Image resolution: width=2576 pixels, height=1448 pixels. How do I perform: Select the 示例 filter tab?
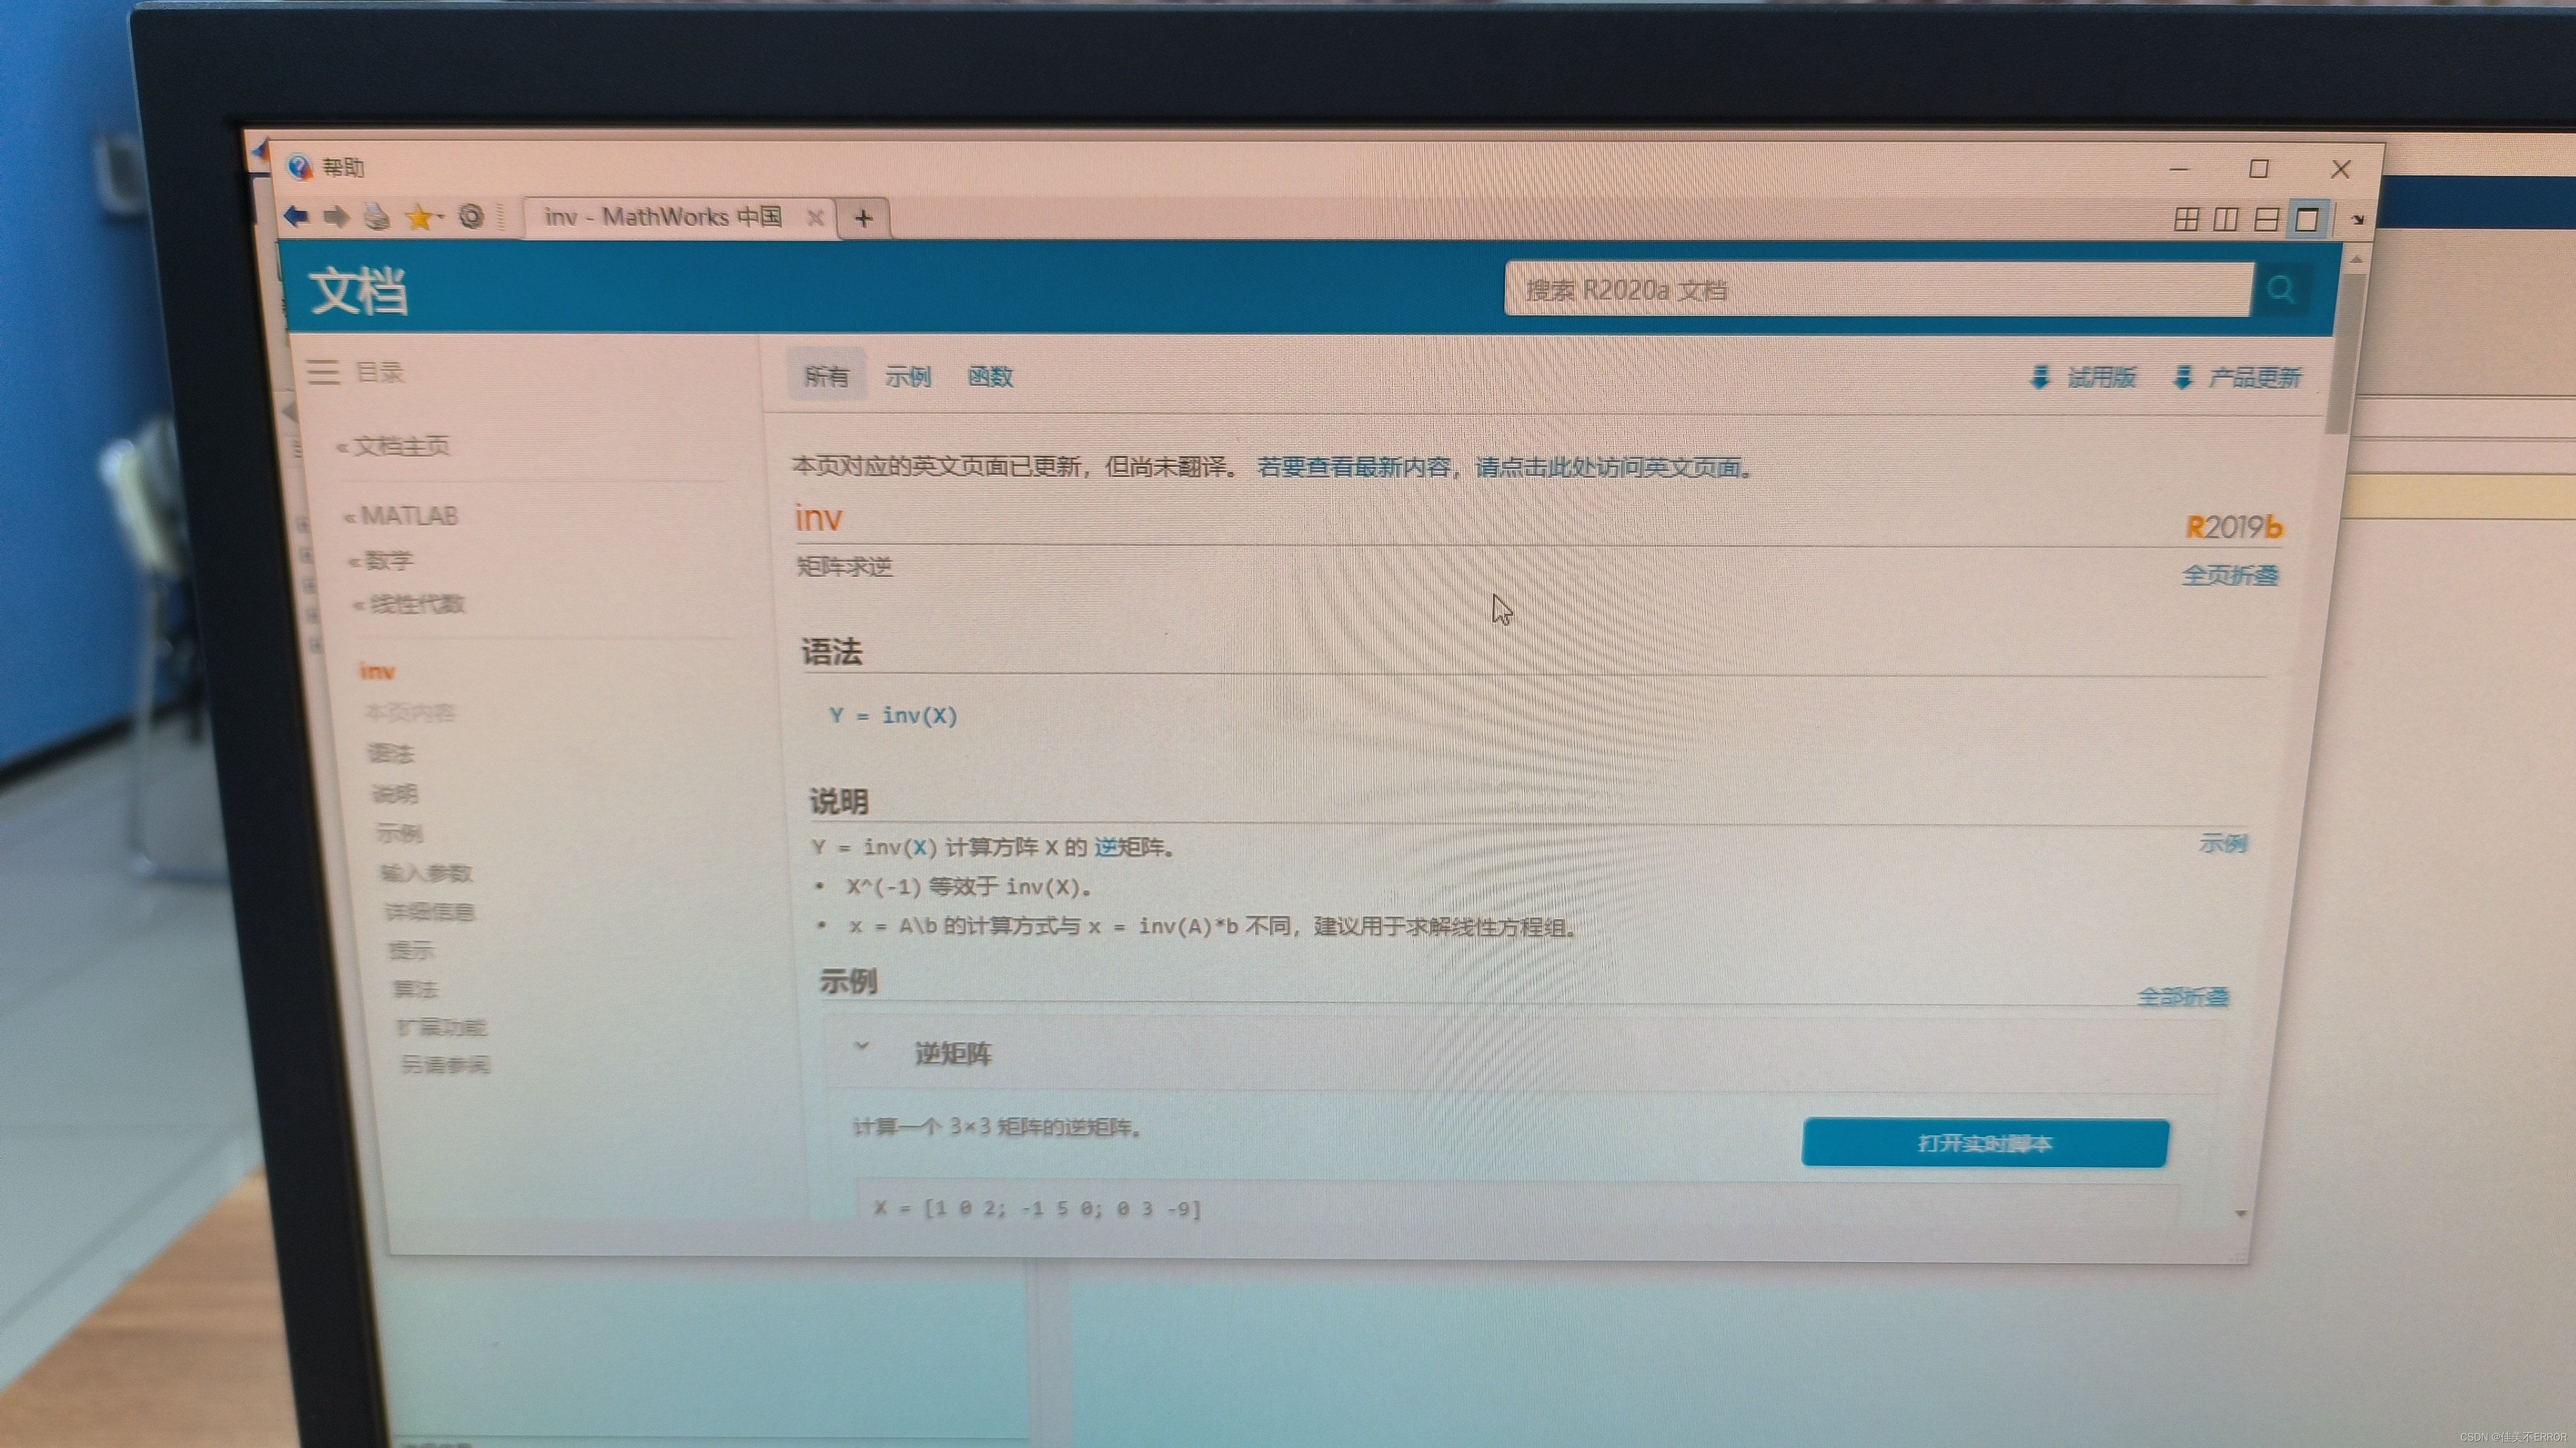(908, 376)
